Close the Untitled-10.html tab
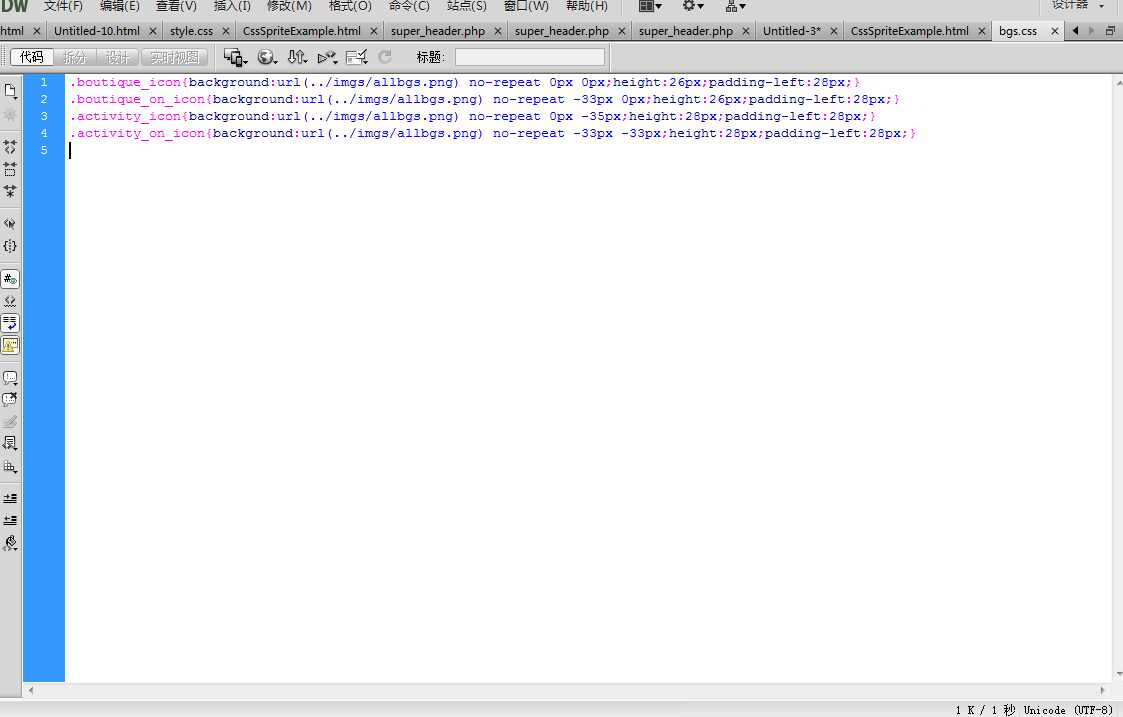The height and width of the screenshot is (717, 1123). (153, 32)
